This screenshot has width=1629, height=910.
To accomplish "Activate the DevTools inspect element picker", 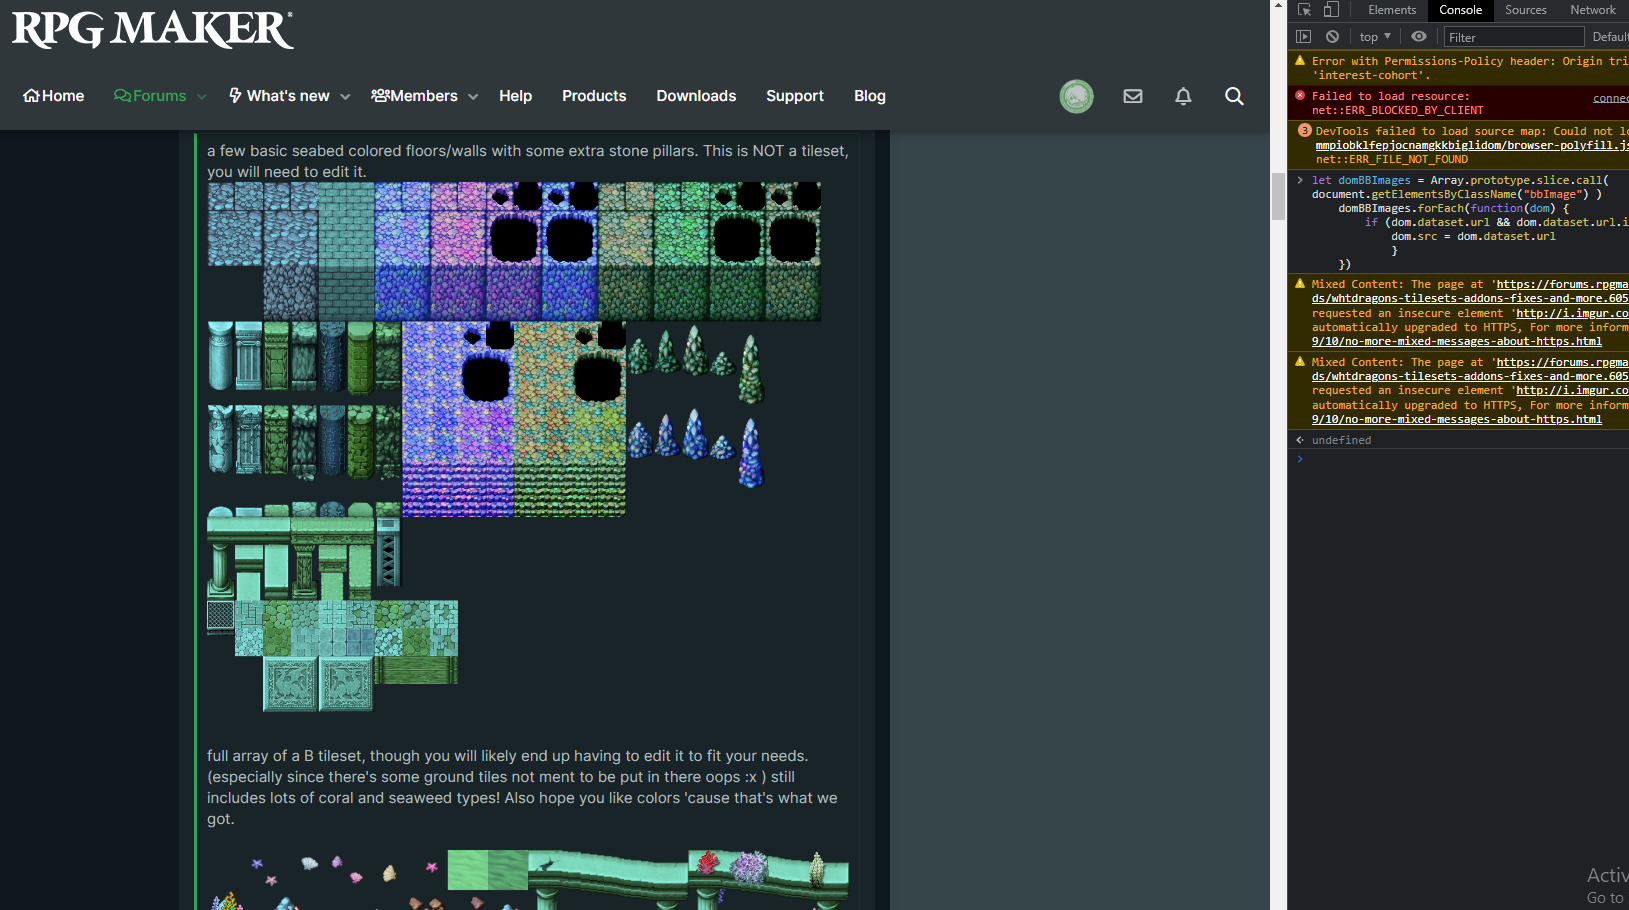I will point(1305,10).
